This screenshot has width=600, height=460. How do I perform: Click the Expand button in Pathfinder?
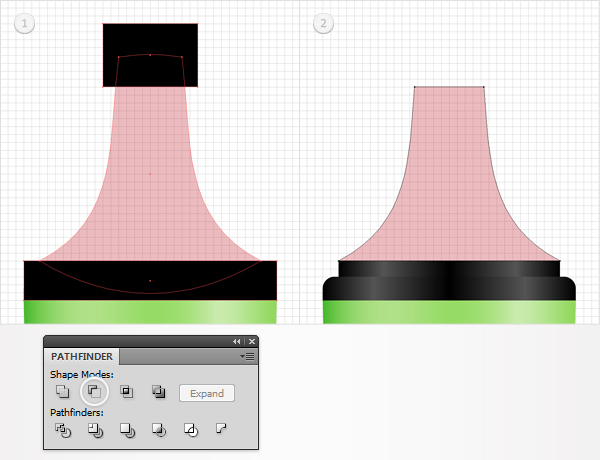[207, 393]
